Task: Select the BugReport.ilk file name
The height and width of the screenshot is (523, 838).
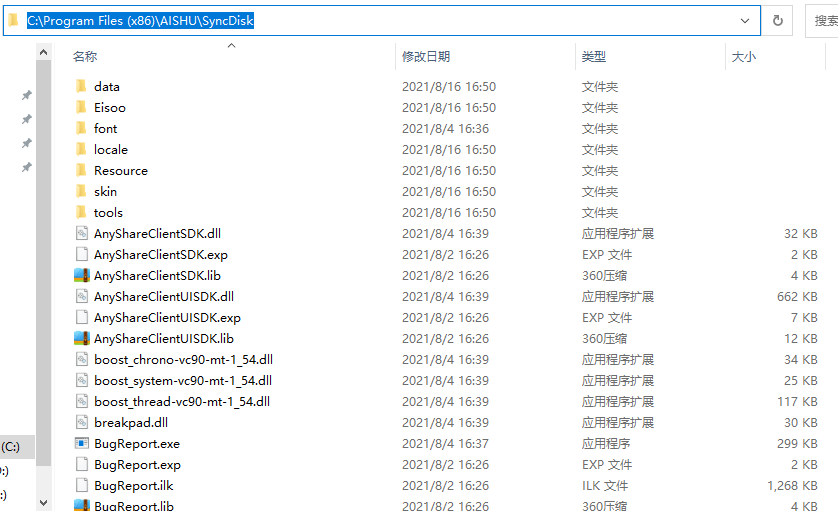Action: point(134,486)
